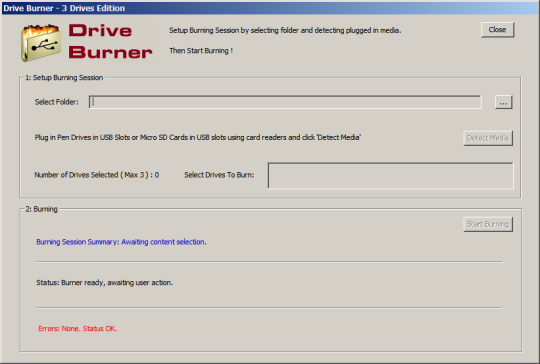
Task: Click the Detect Media button
Action: (x=488, y=138)
